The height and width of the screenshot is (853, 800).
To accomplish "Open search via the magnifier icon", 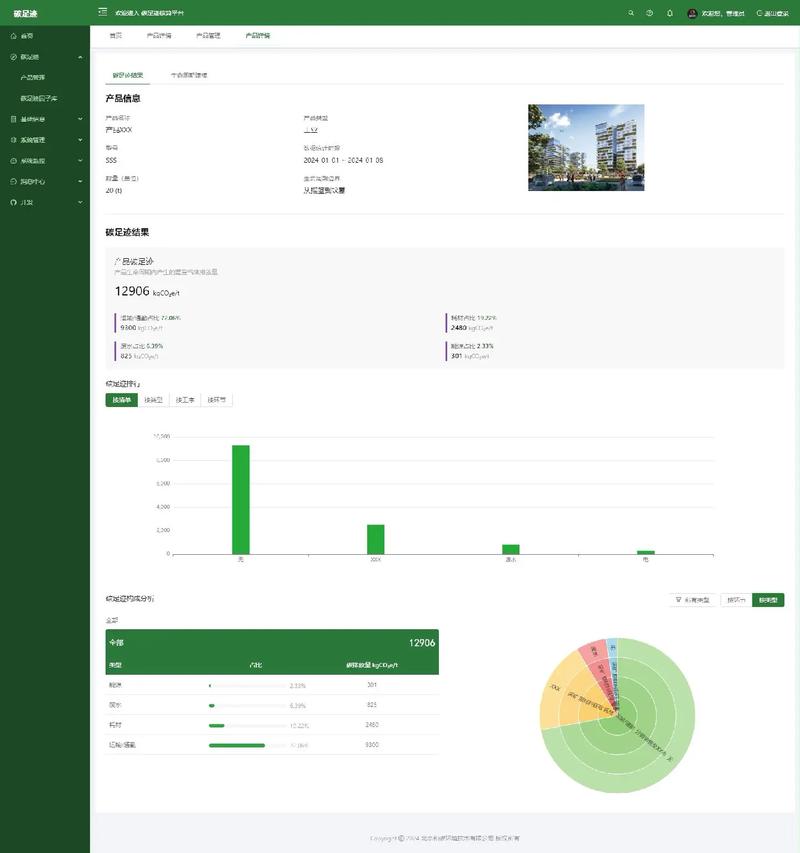I will (631, 13).
